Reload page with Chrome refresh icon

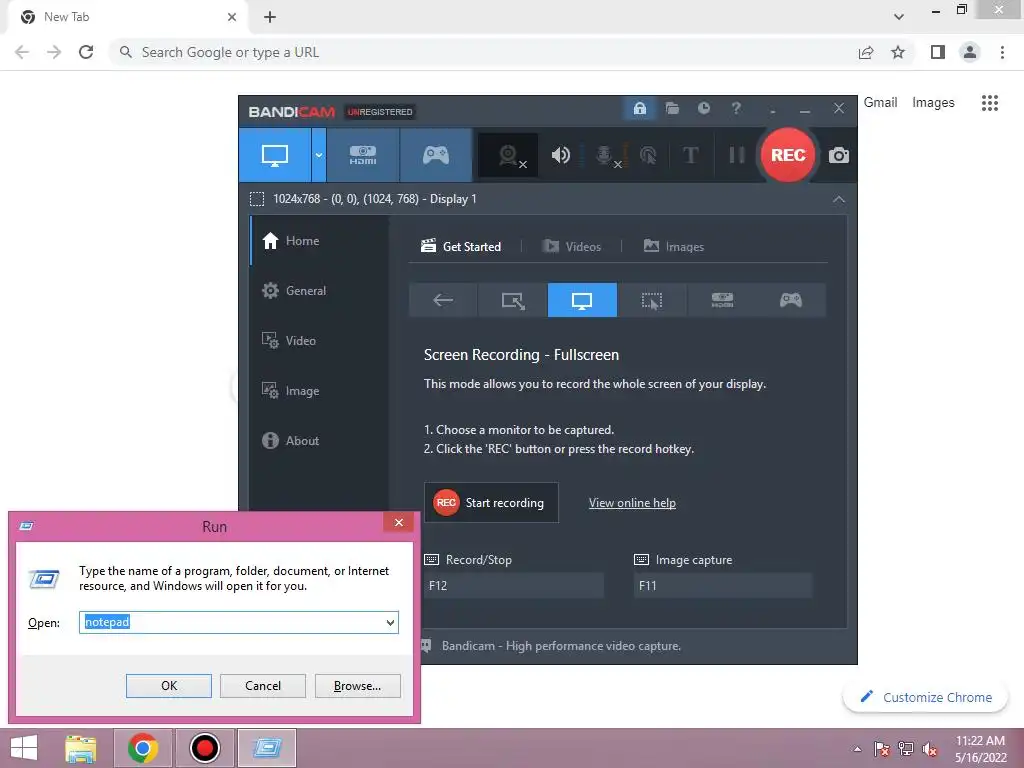[86, 52]
